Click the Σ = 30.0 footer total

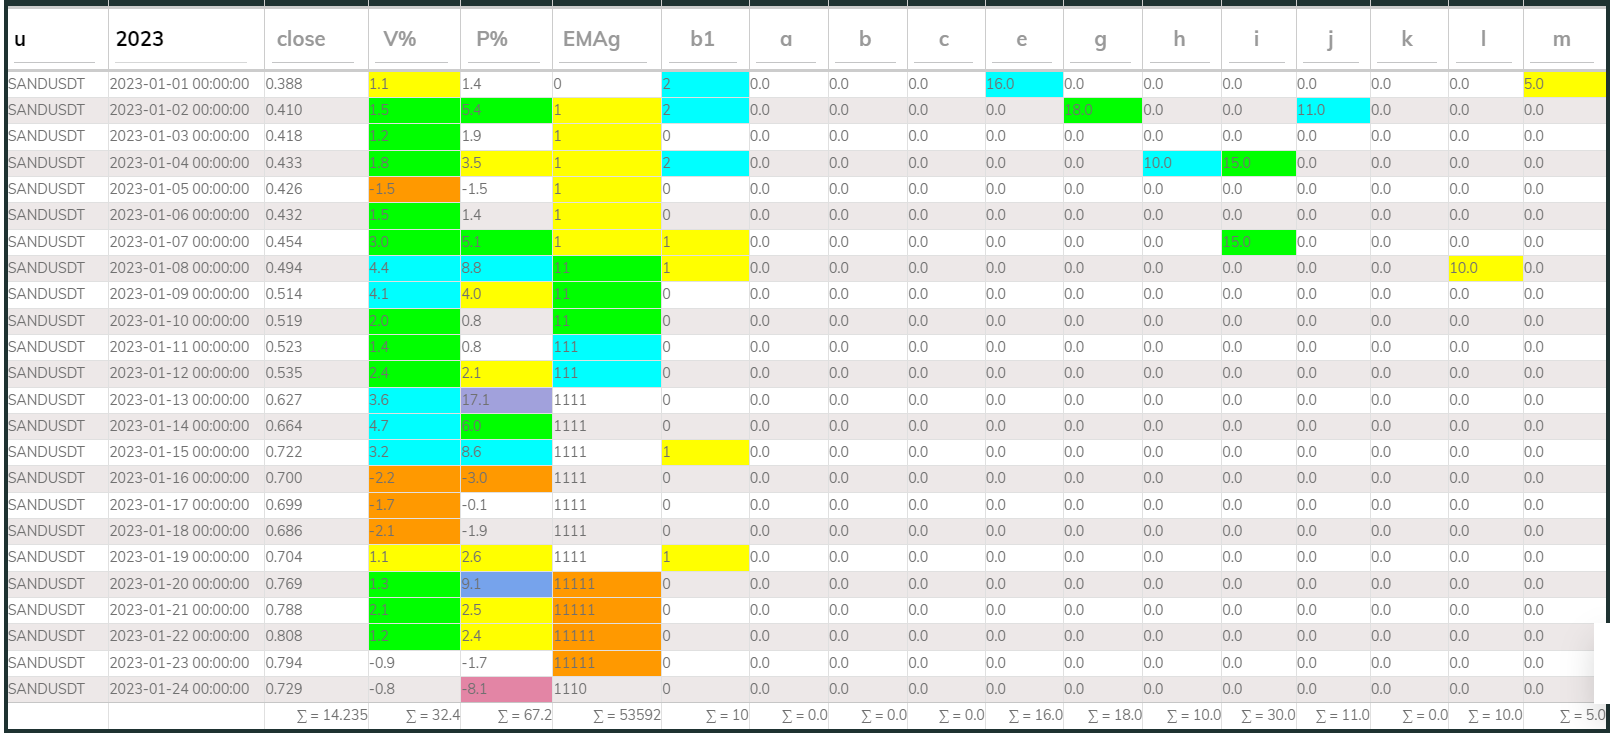coord(1267,715)
